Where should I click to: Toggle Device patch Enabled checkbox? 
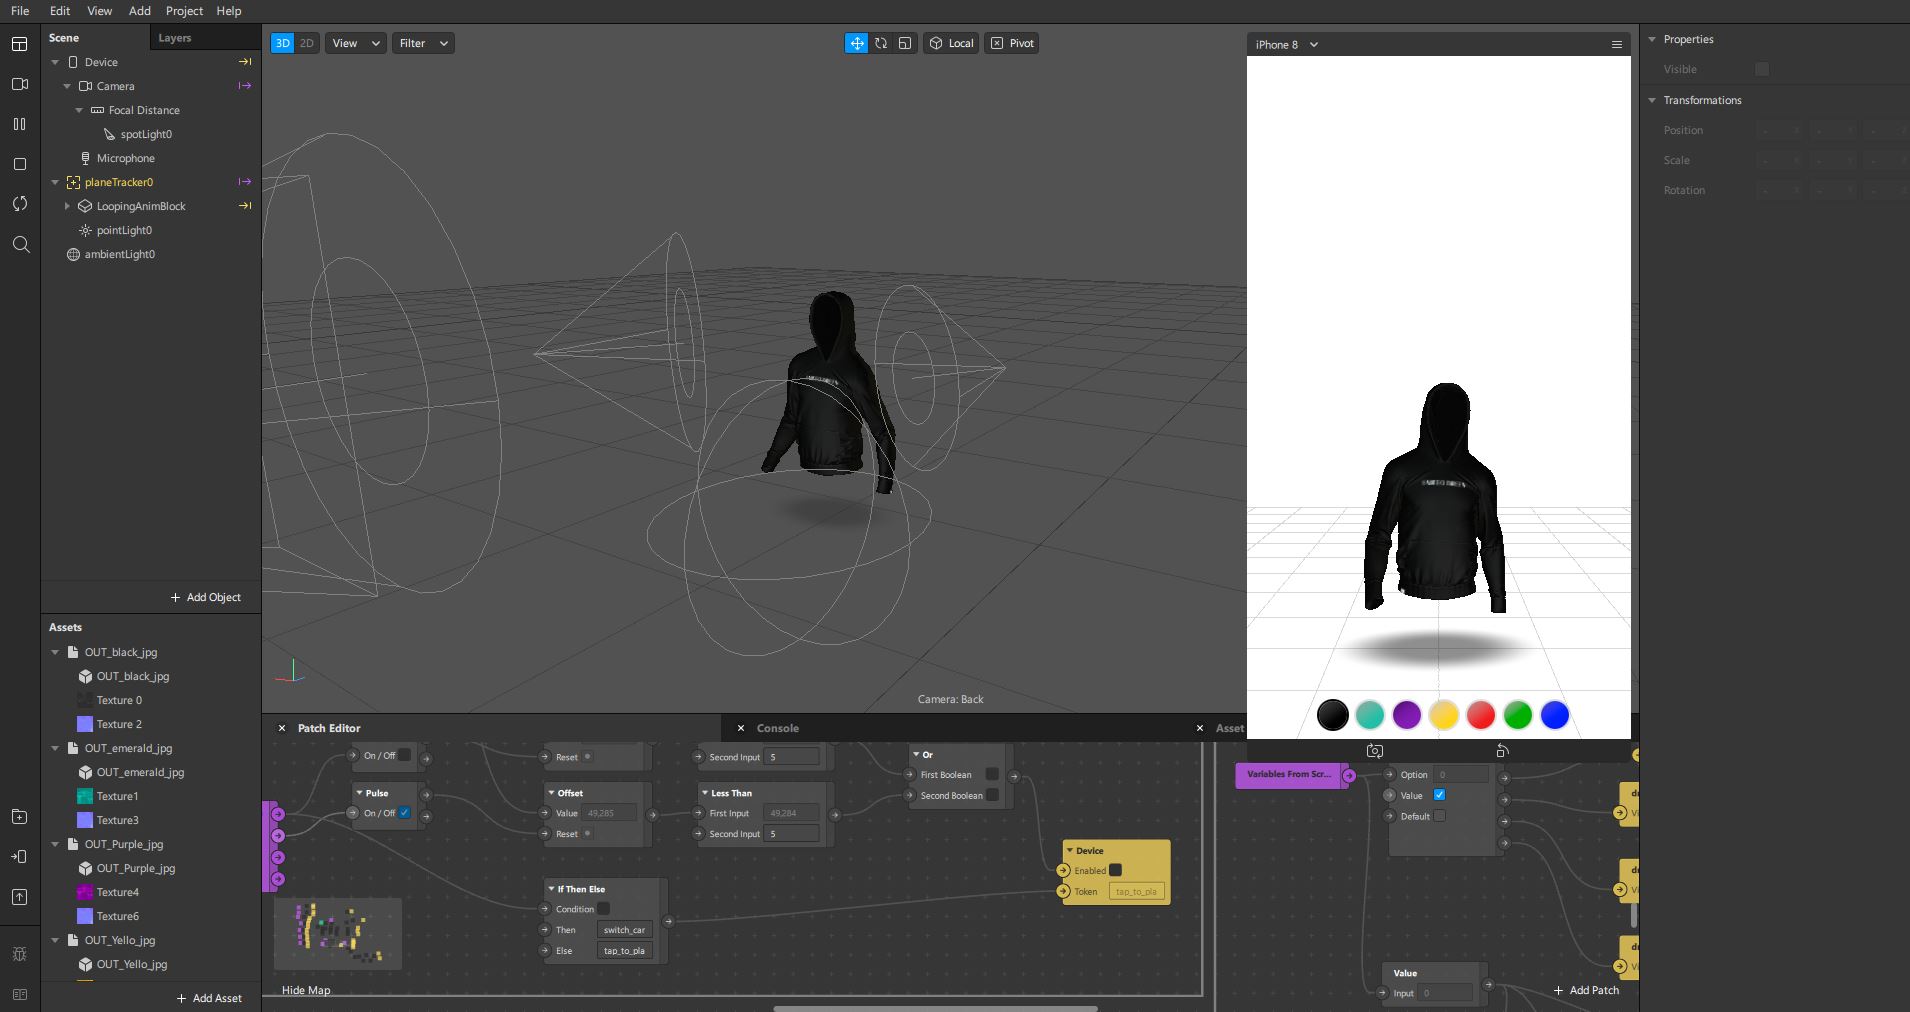1116,870
